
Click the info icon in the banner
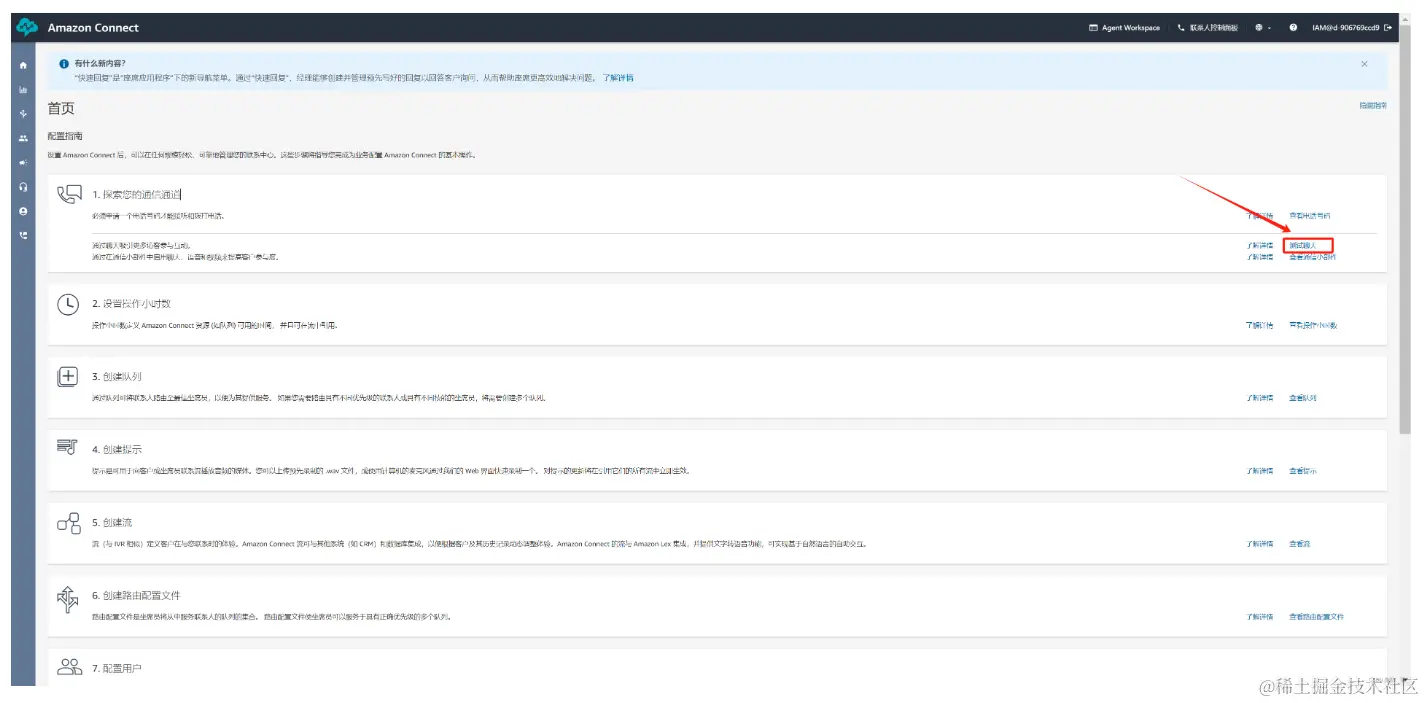coord(64,63)
